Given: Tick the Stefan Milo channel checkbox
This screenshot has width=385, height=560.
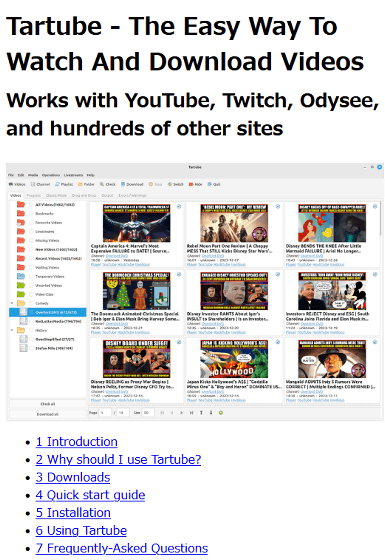Looking at the screenshot, I should point(31,348).
